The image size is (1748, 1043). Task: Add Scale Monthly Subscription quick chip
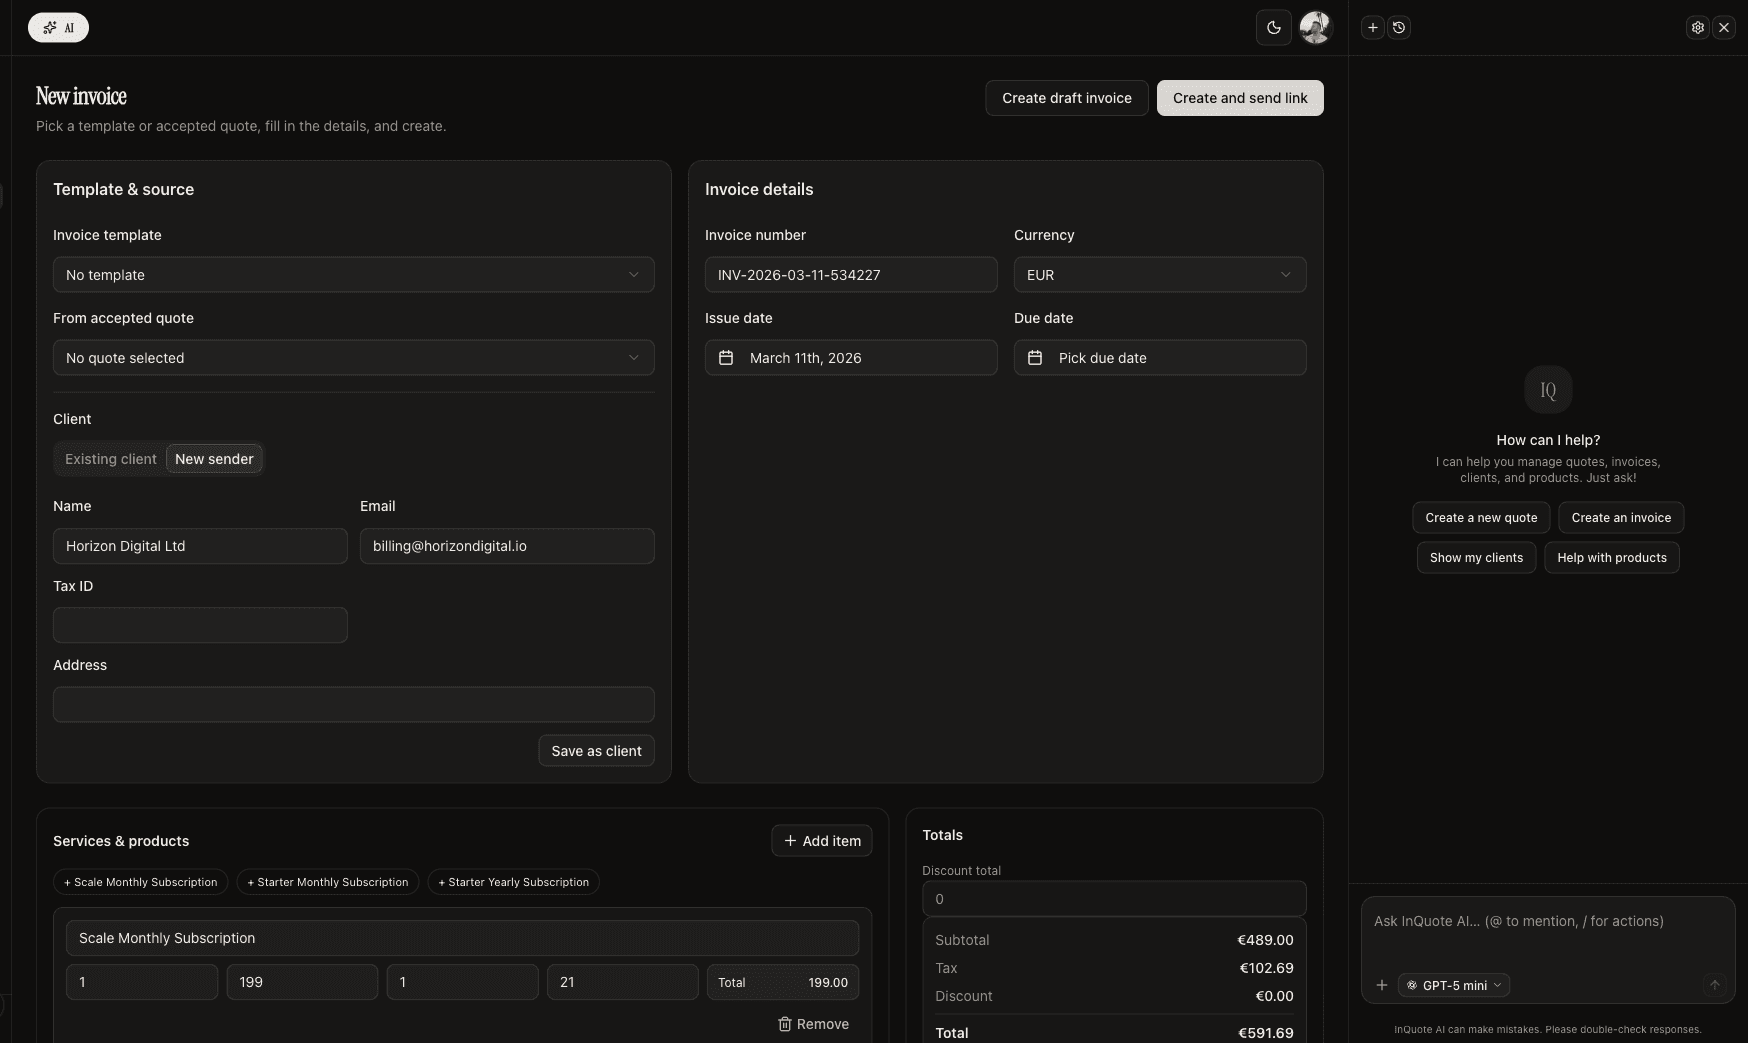141,882
